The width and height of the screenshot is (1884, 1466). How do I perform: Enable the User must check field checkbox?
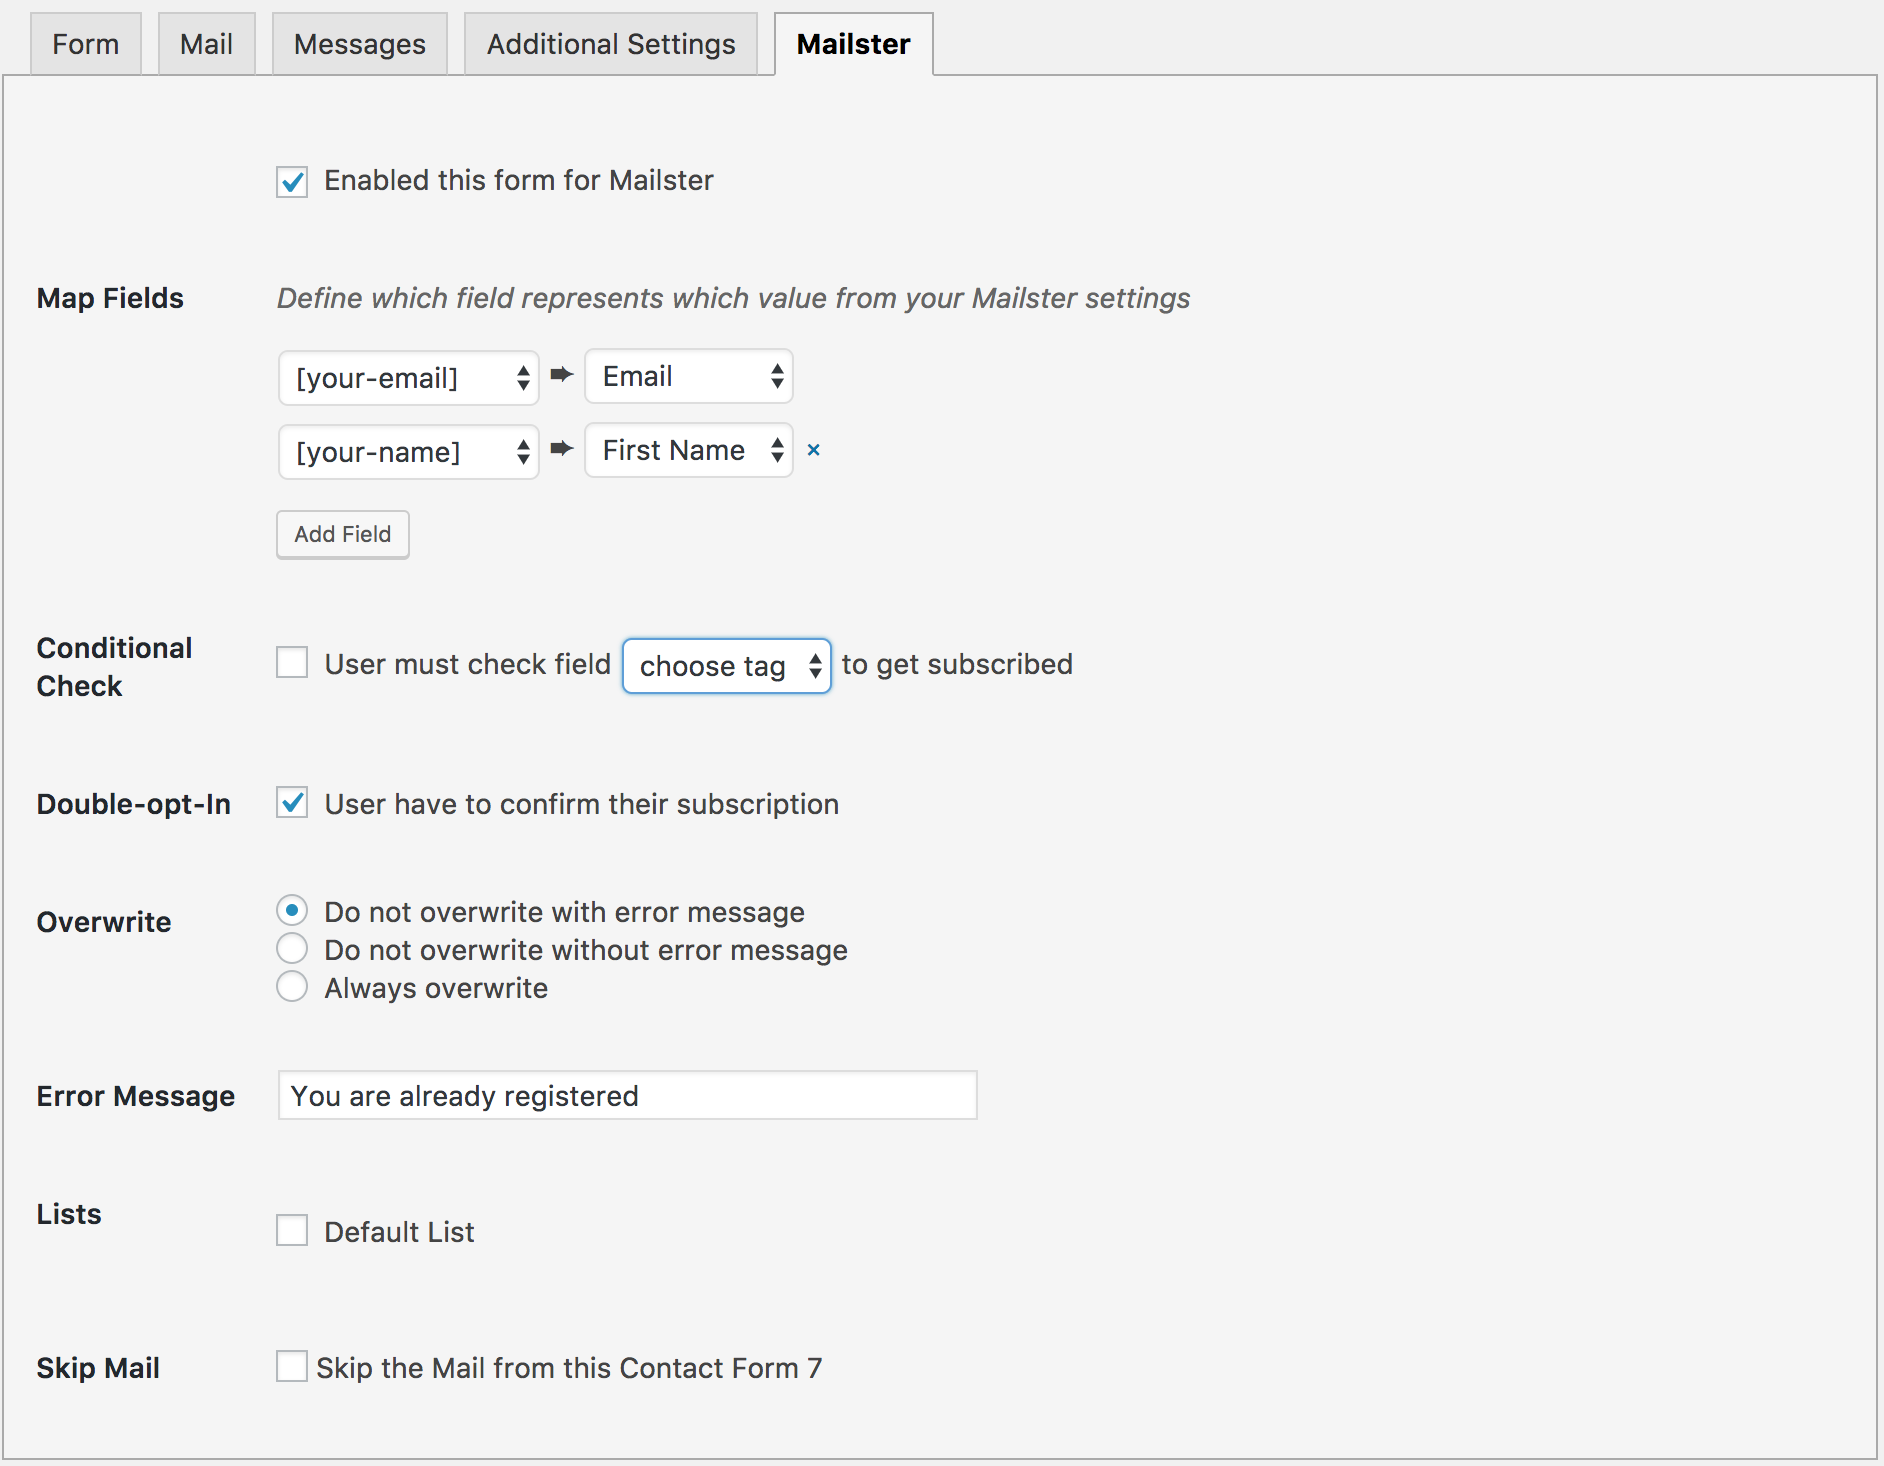(292, 662)
